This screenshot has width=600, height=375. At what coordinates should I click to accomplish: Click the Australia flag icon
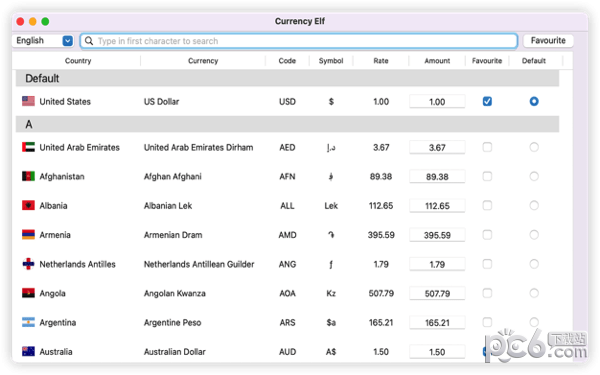pyautogui.click(x=28, y=351)
